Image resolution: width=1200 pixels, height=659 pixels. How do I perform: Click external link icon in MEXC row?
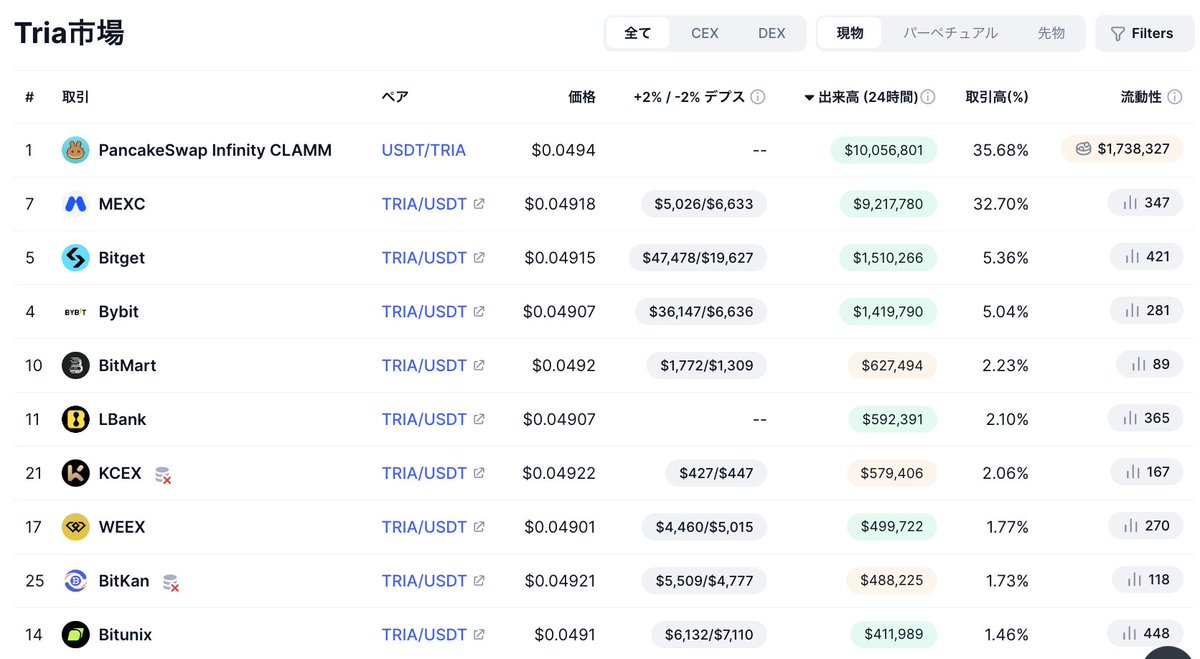479,204
